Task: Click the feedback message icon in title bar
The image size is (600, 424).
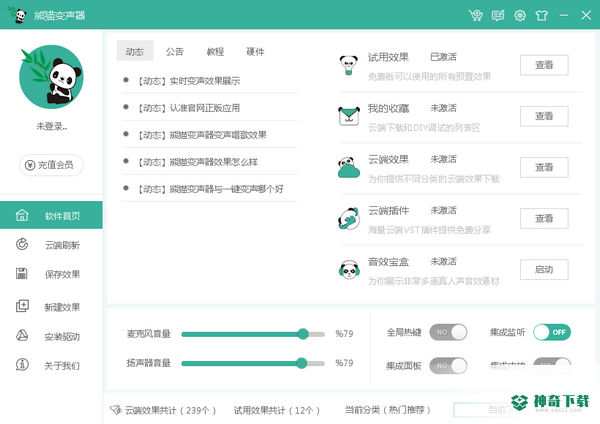Action: (498, 15)
